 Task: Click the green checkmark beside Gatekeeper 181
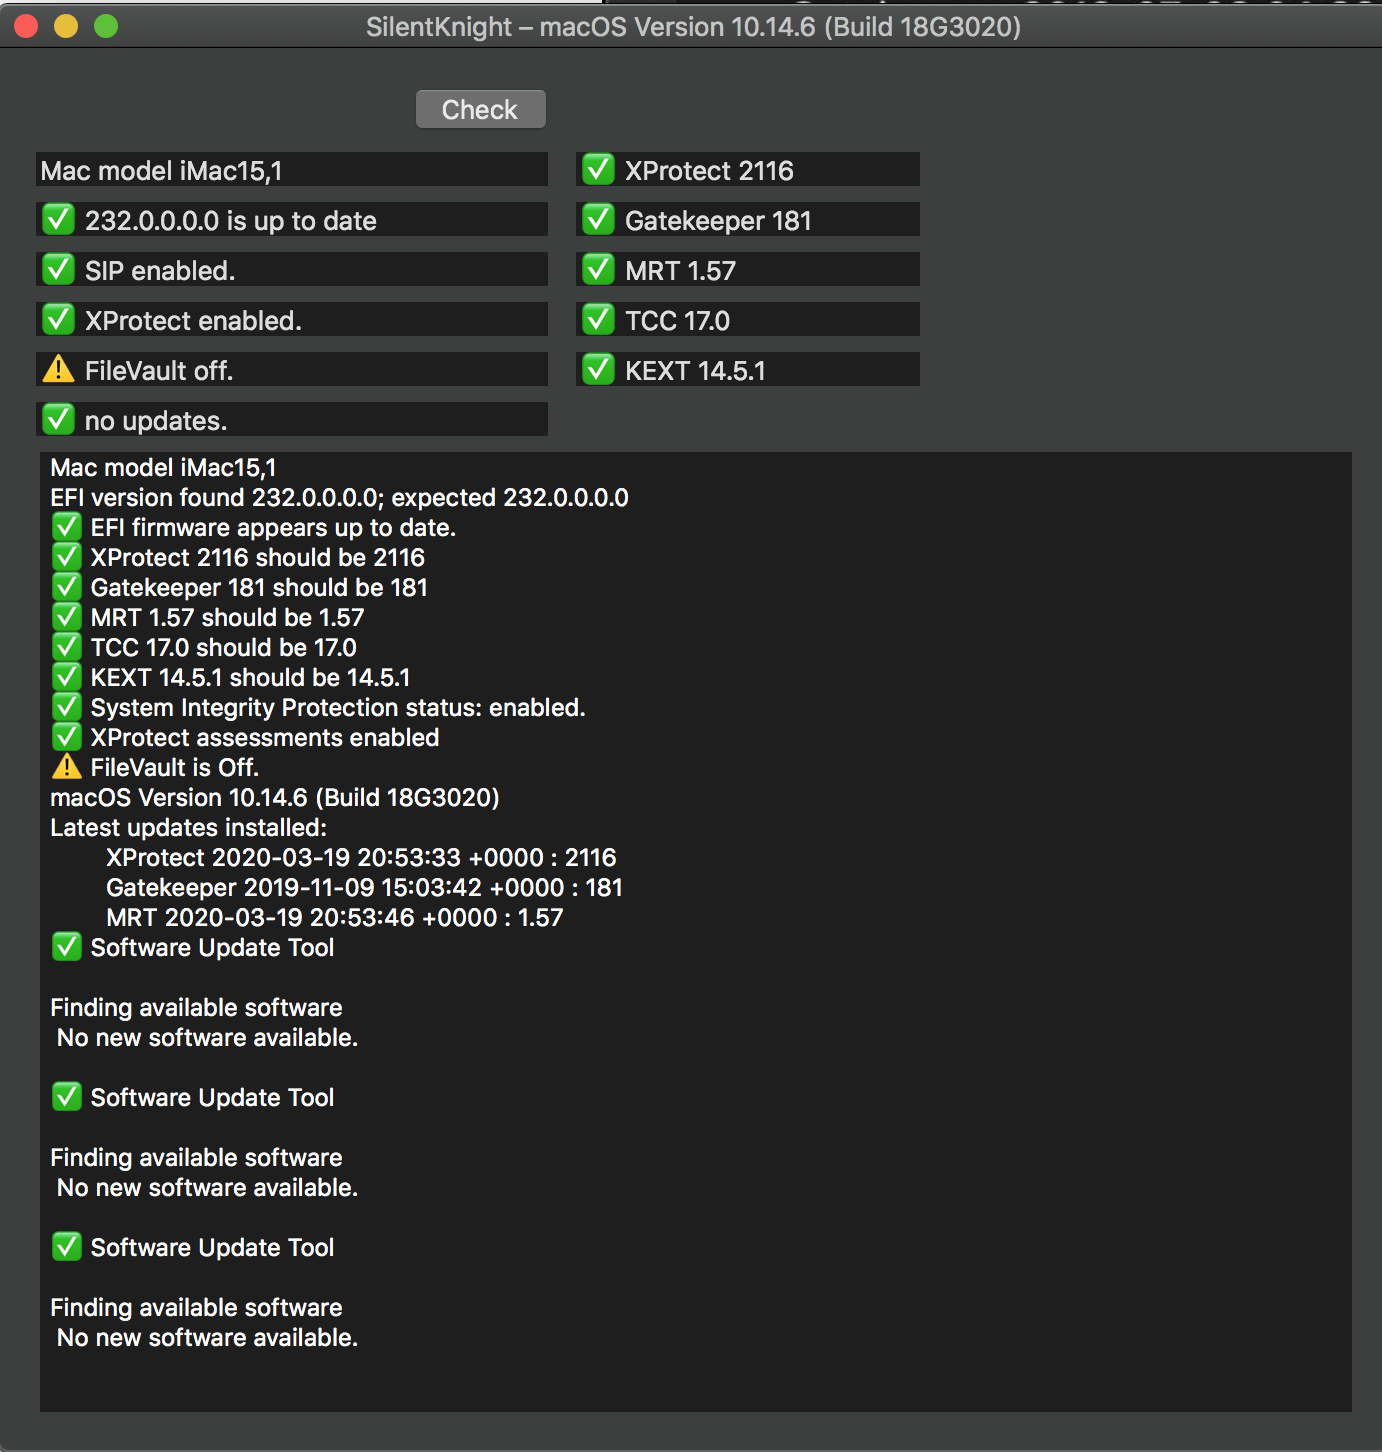coord(598,219)
